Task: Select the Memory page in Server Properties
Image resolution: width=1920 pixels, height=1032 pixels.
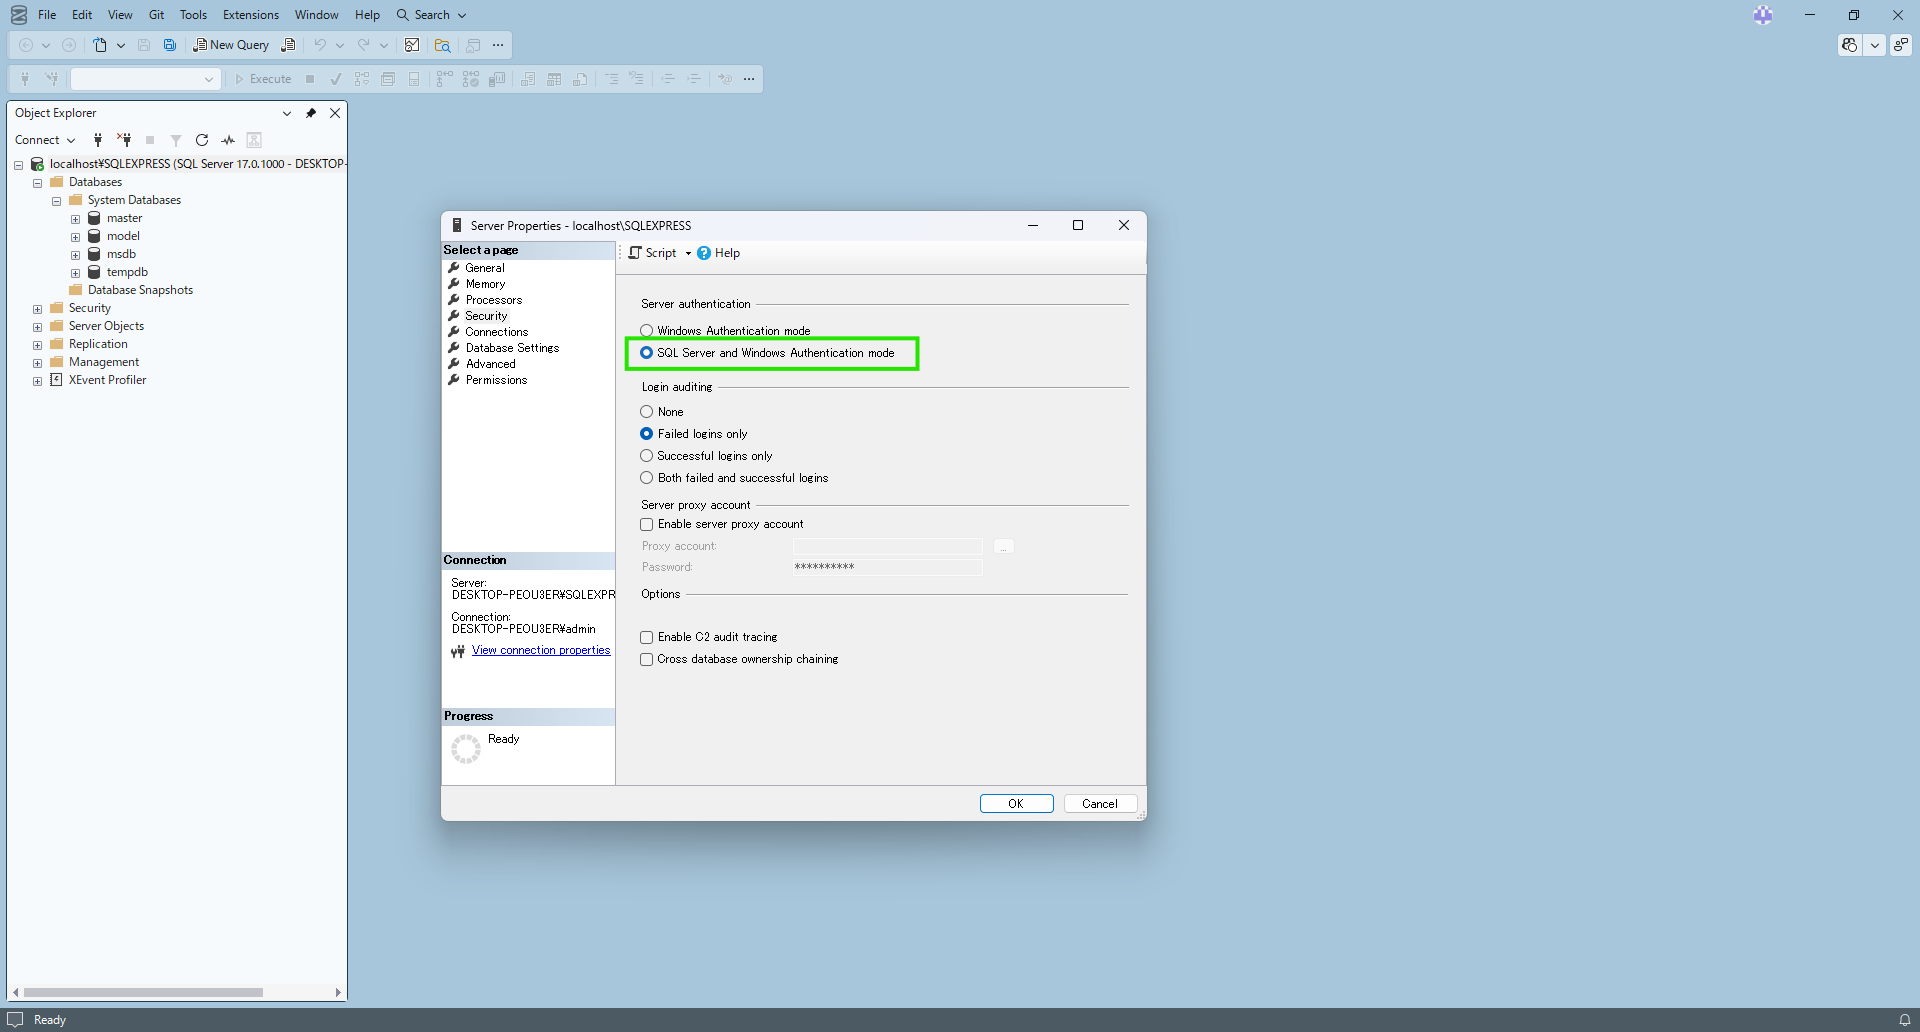Action: [x=485, y=284]
